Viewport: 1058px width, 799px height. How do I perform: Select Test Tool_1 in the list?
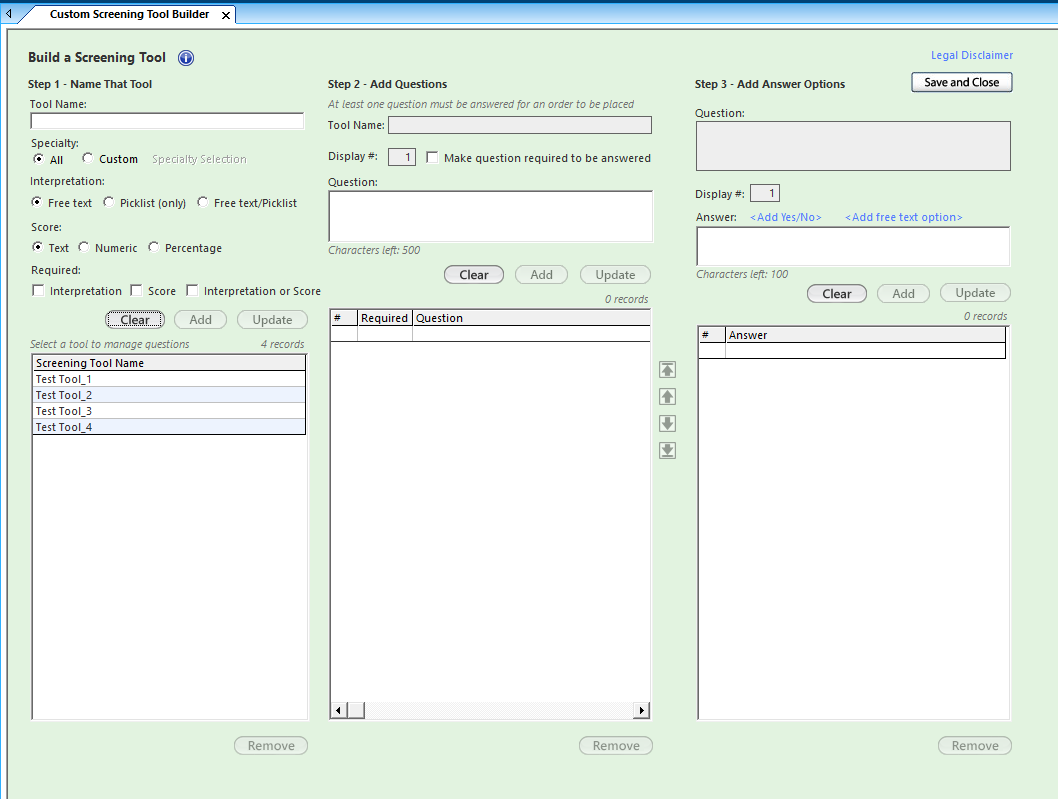point(169,379)
